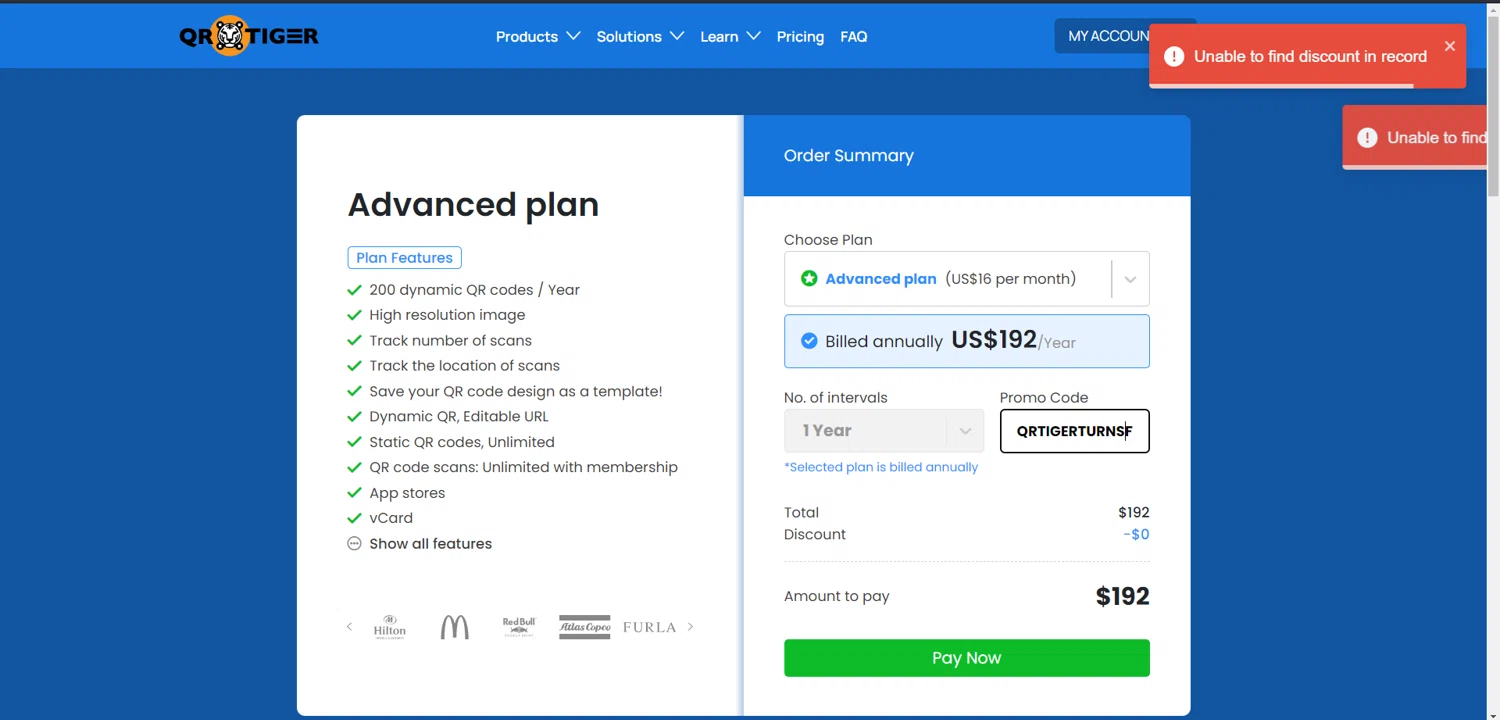Image resolution: width=1500 pixels, height=720 pixels.
Task: Click the Atlas Copco logo
Action: click(584, 627)
